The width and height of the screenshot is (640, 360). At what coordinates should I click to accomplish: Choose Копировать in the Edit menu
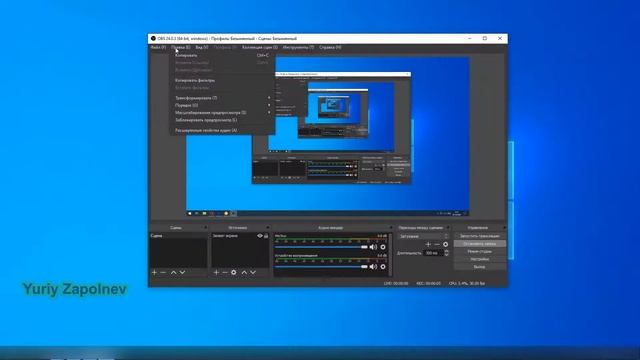click(x=222, y=56)
